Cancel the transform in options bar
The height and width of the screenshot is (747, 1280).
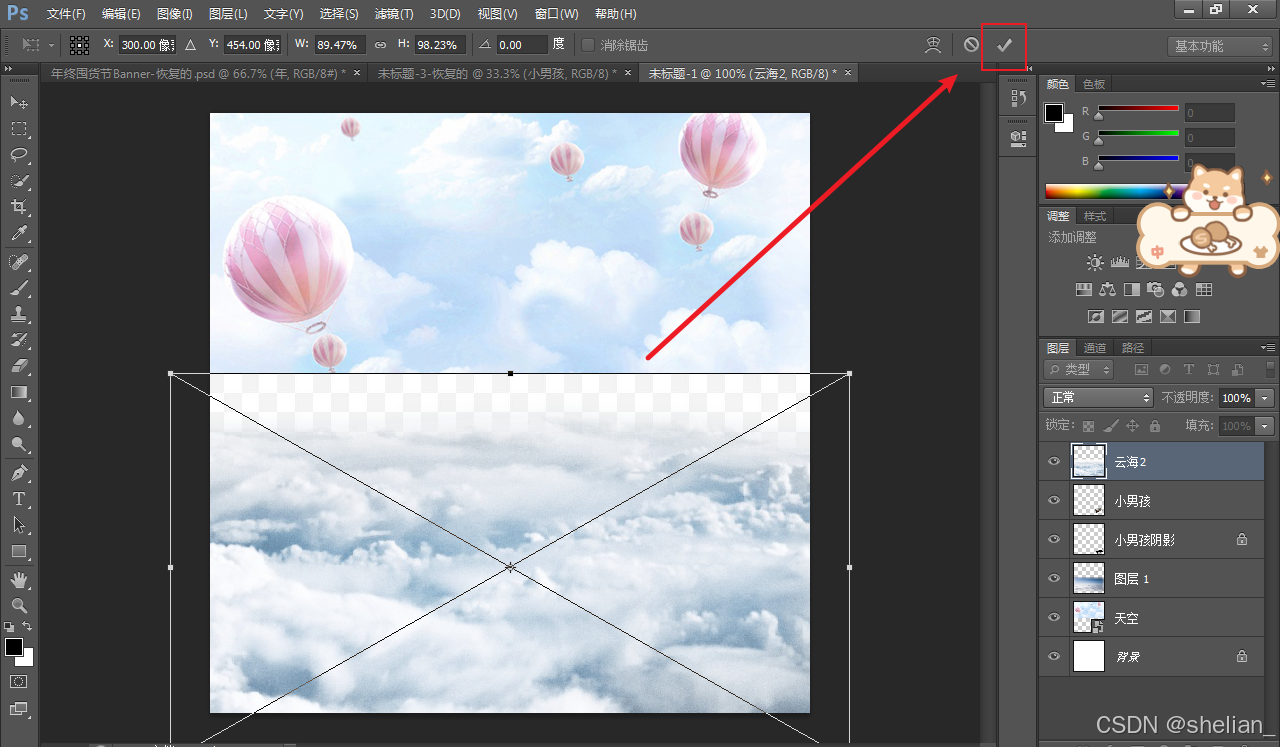[971, 45]
